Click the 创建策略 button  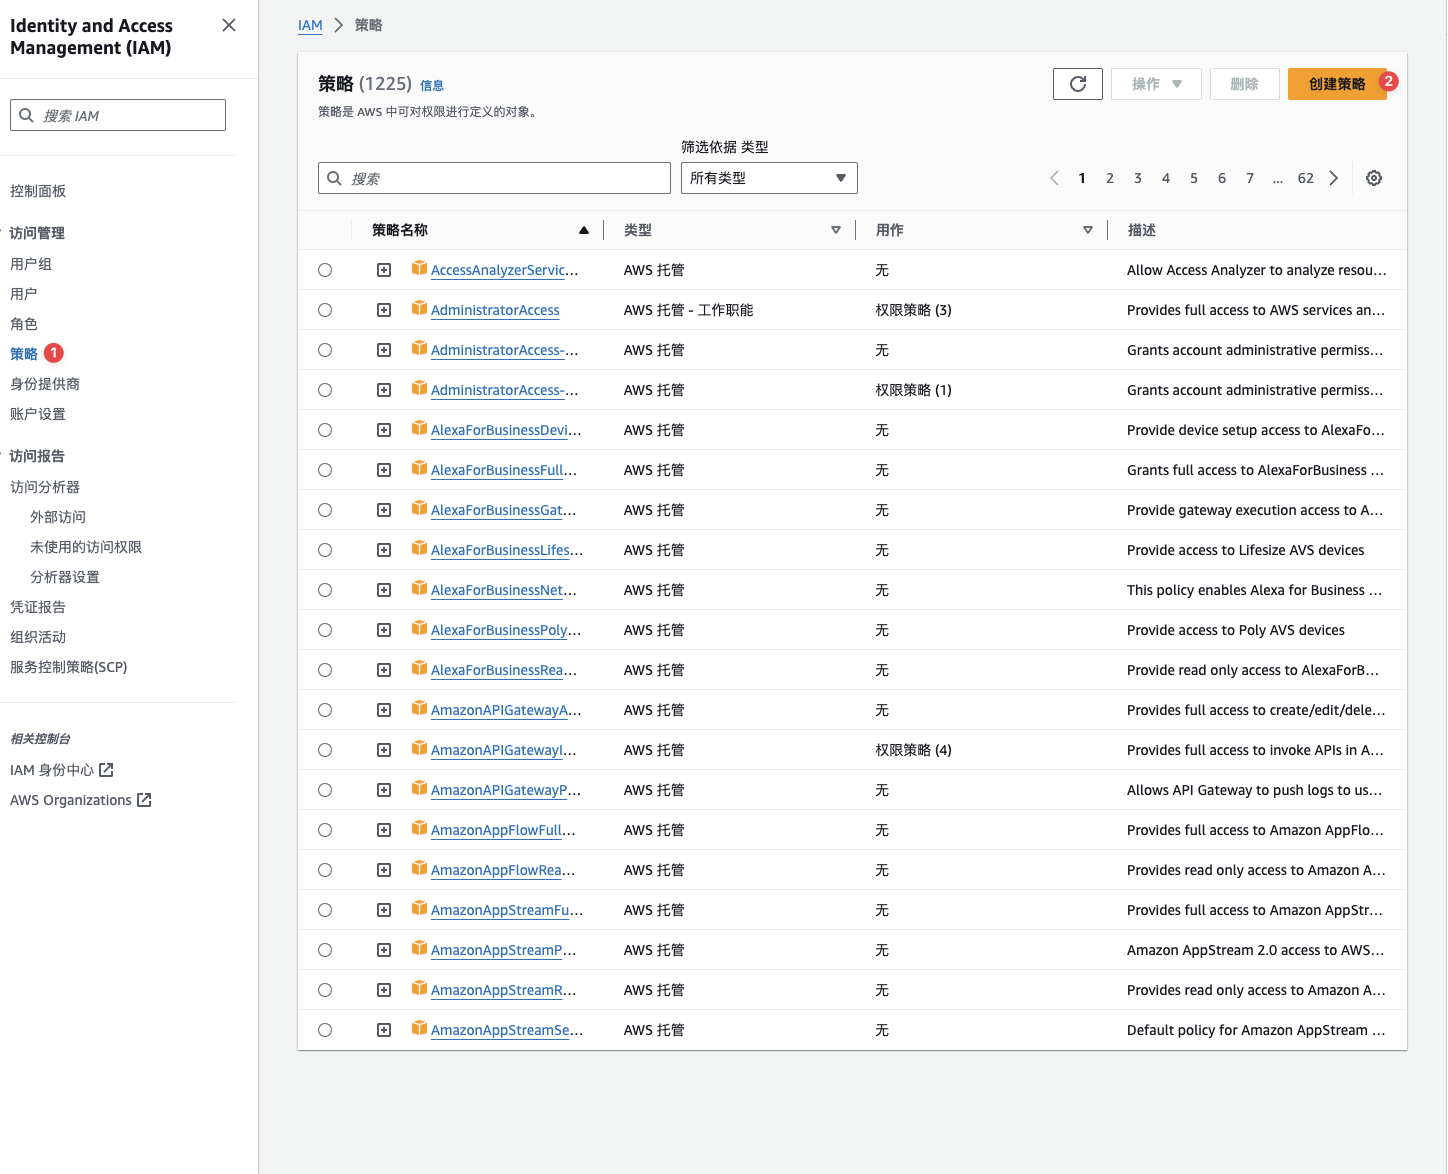1337,84
